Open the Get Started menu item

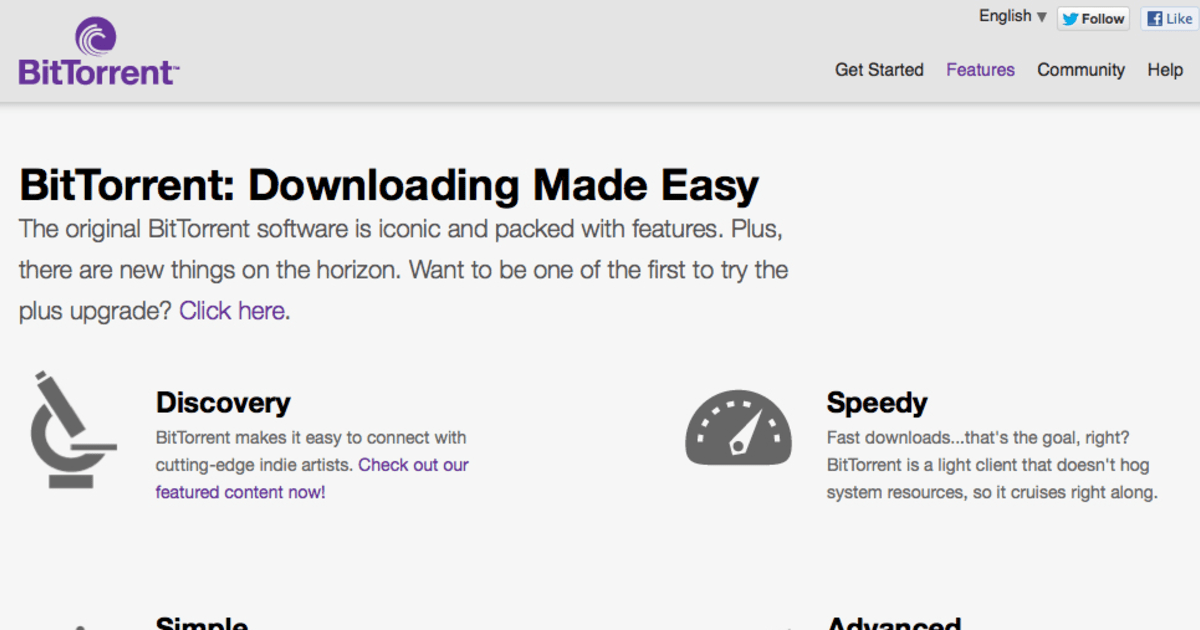(x=879, y=70)
